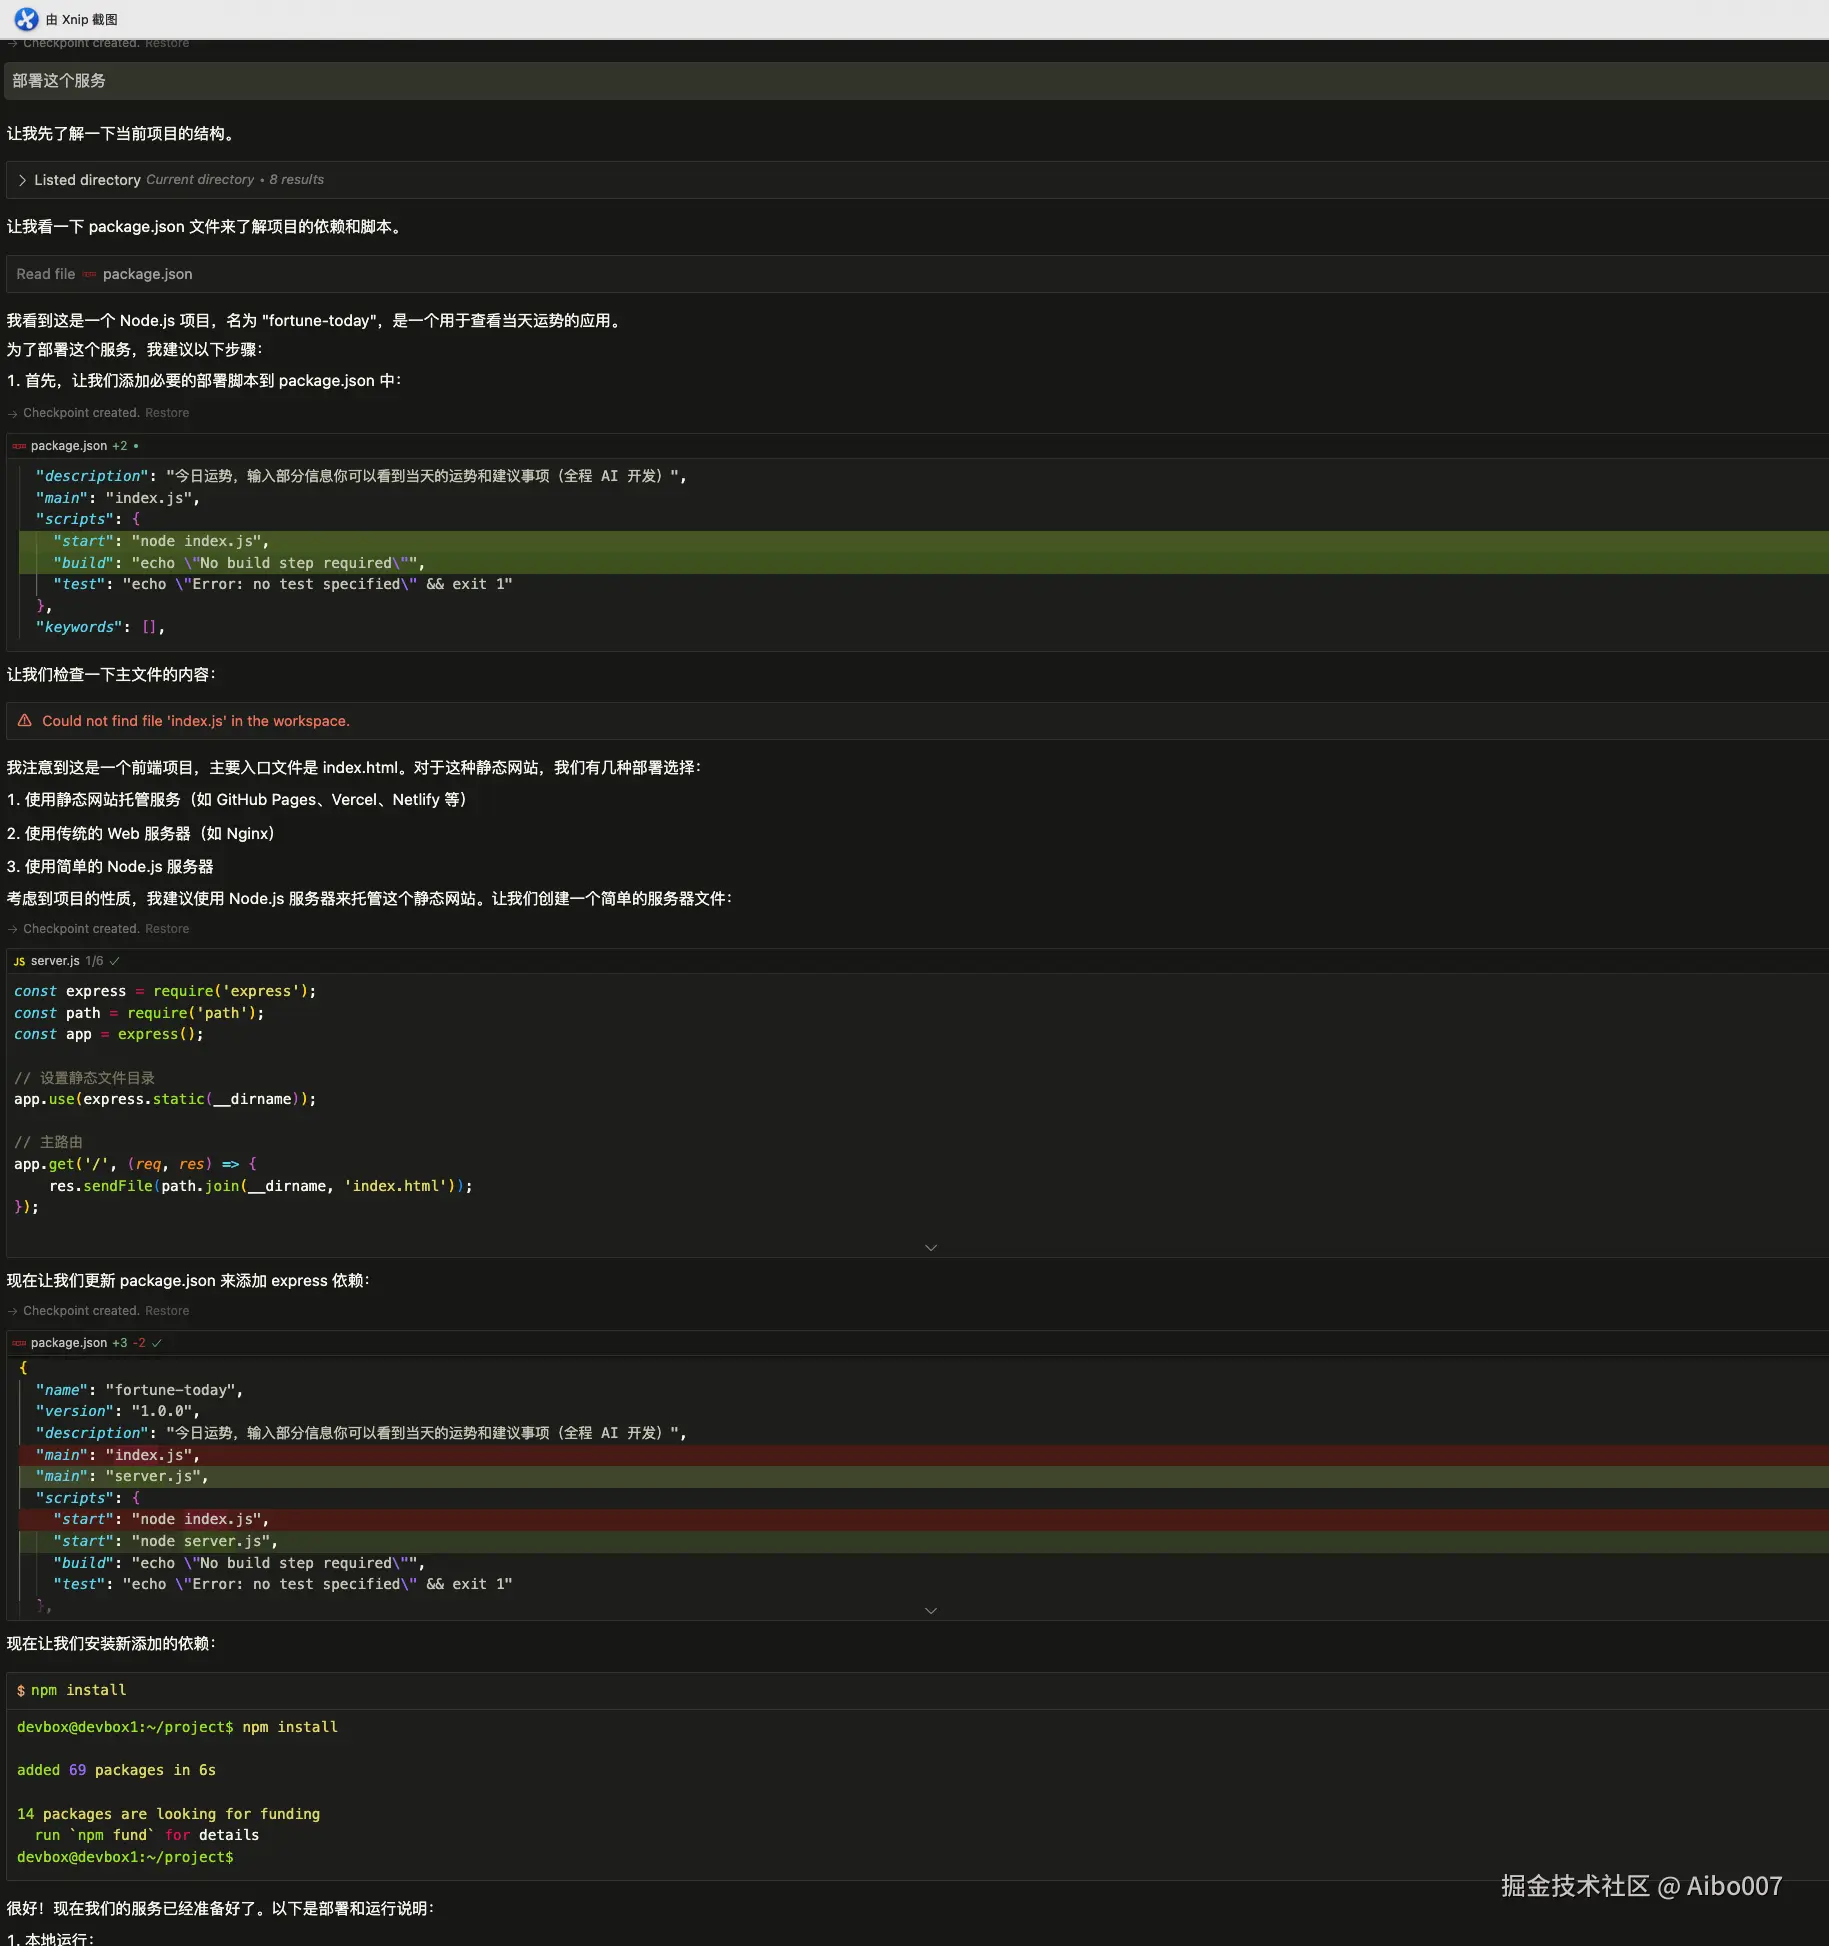The height and width of the screenshot is (1946, 1829).
Task: Click the app.use(express.static(__dirname)) line
Action: pyautogui.click(x=165, y=1099)
